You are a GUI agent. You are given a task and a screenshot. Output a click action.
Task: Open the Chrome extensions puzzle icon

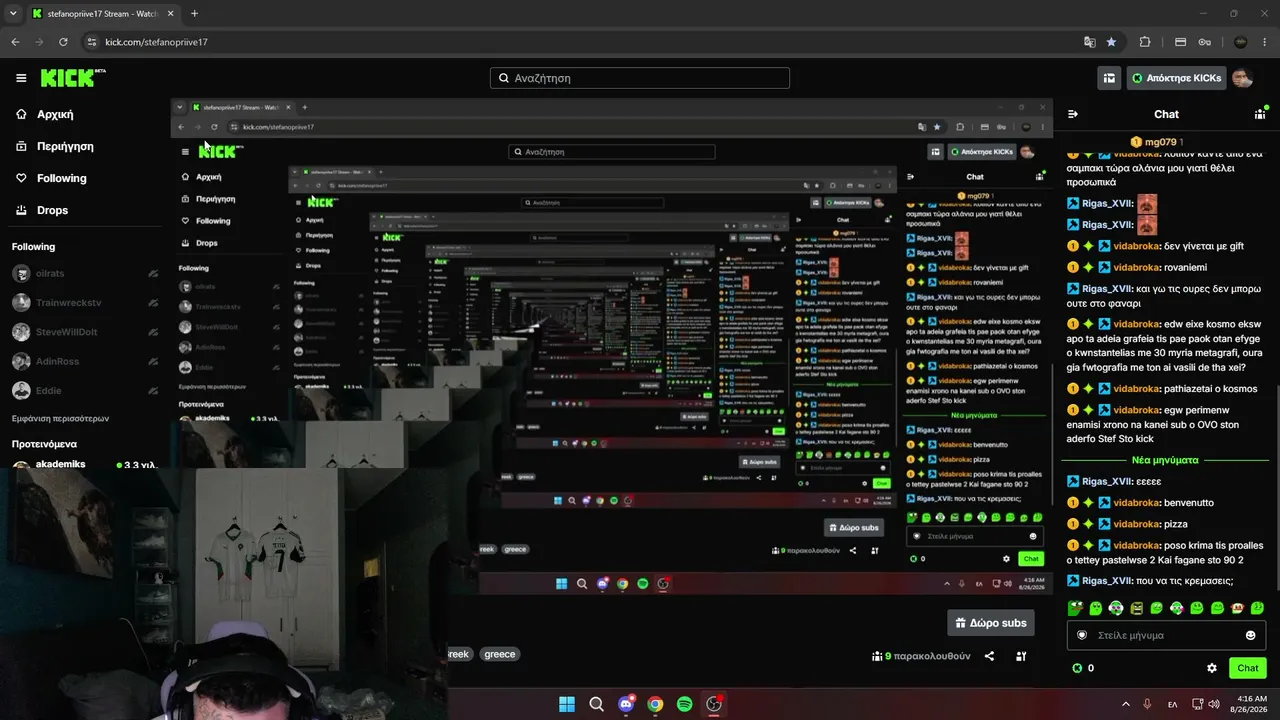tap(1145, 42)
